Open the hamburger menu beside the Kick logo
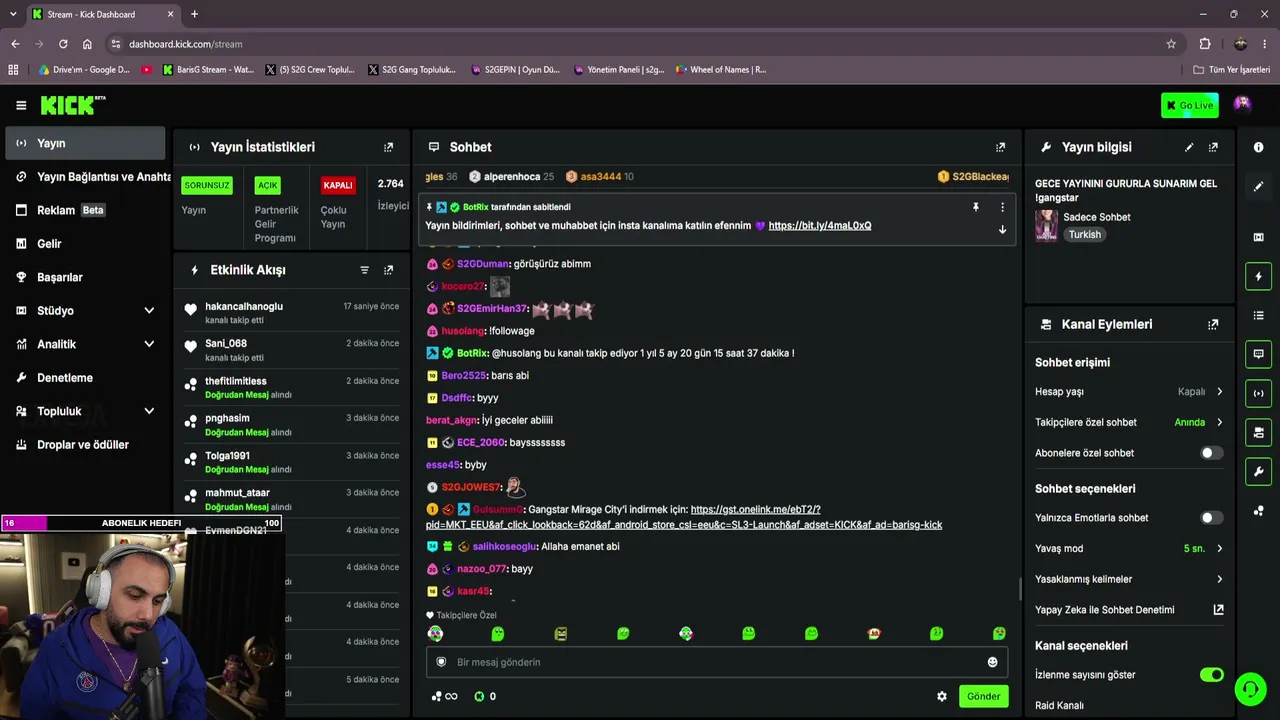1280x720 pixels. pos(21,105)
